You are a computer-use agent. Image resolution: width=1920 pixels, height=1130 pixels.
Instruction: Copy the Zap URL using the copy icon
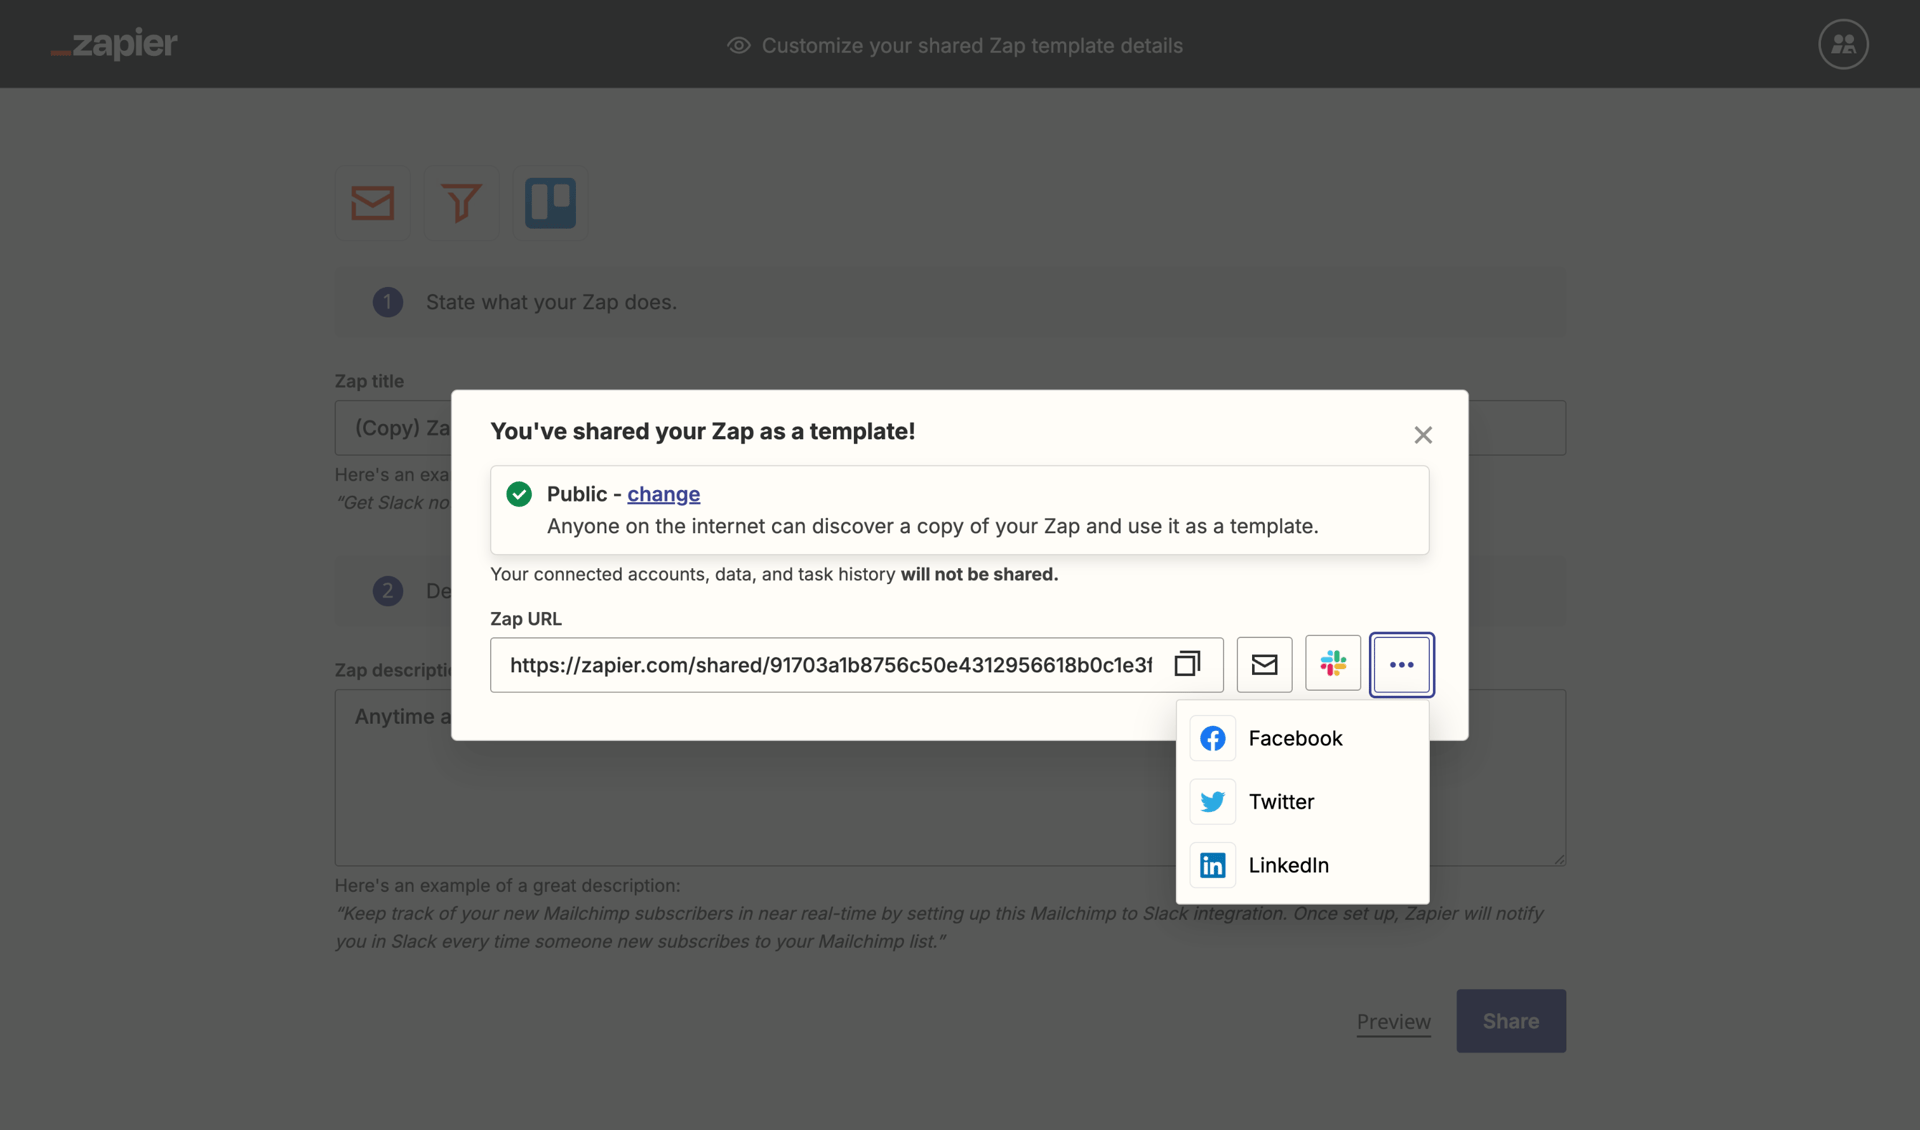coord(1188,664)
